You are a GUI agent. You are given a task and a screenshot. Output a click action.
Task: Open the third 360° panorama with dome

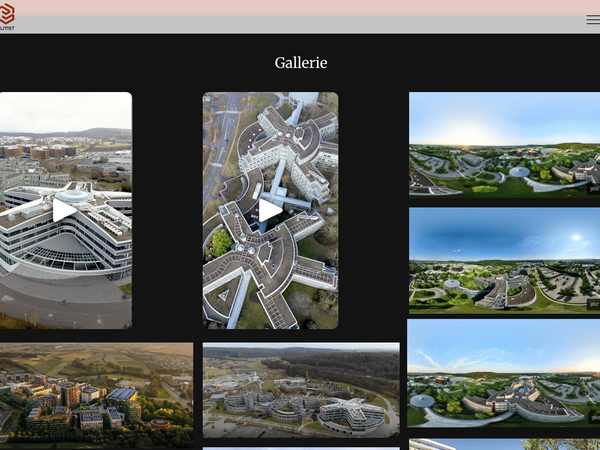(504, 373)
